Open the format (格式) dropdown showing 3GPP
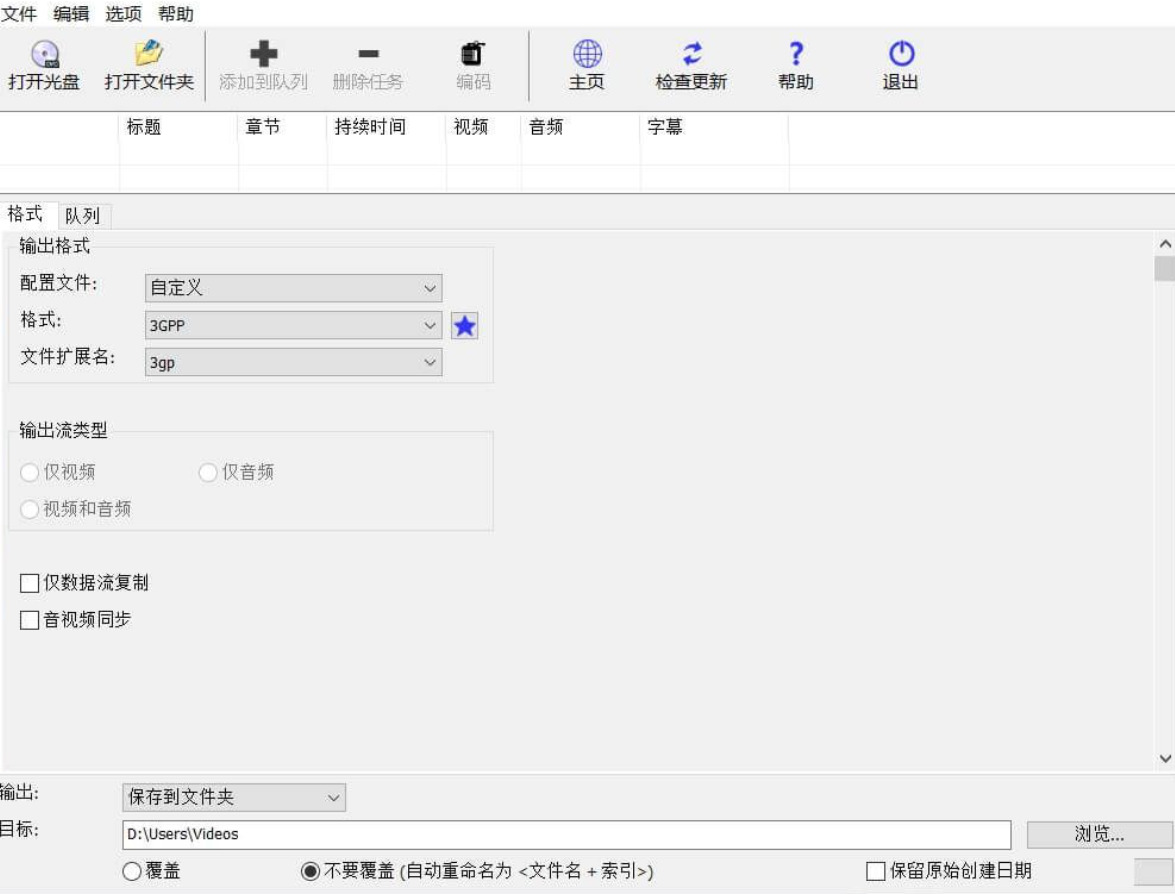The height and width of the screenshot is (894, 1175). tap(293, 325)
